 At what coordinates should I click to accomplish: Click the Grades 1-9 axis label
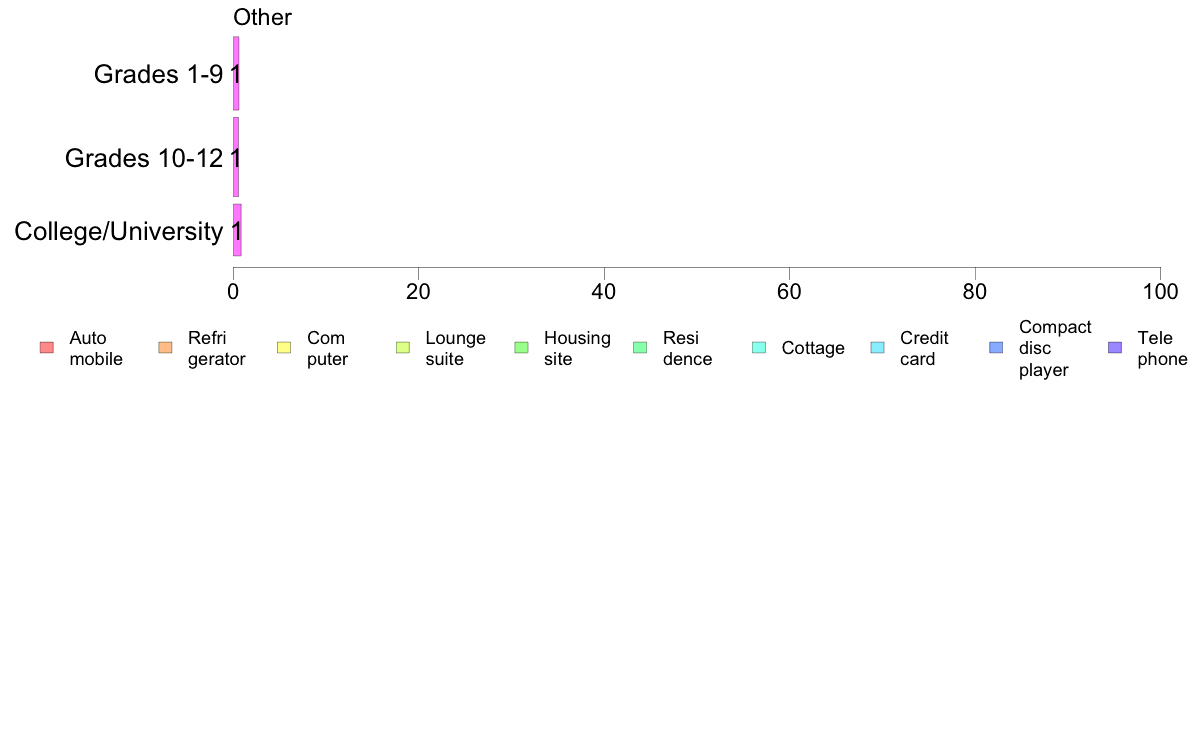point(158,74)
